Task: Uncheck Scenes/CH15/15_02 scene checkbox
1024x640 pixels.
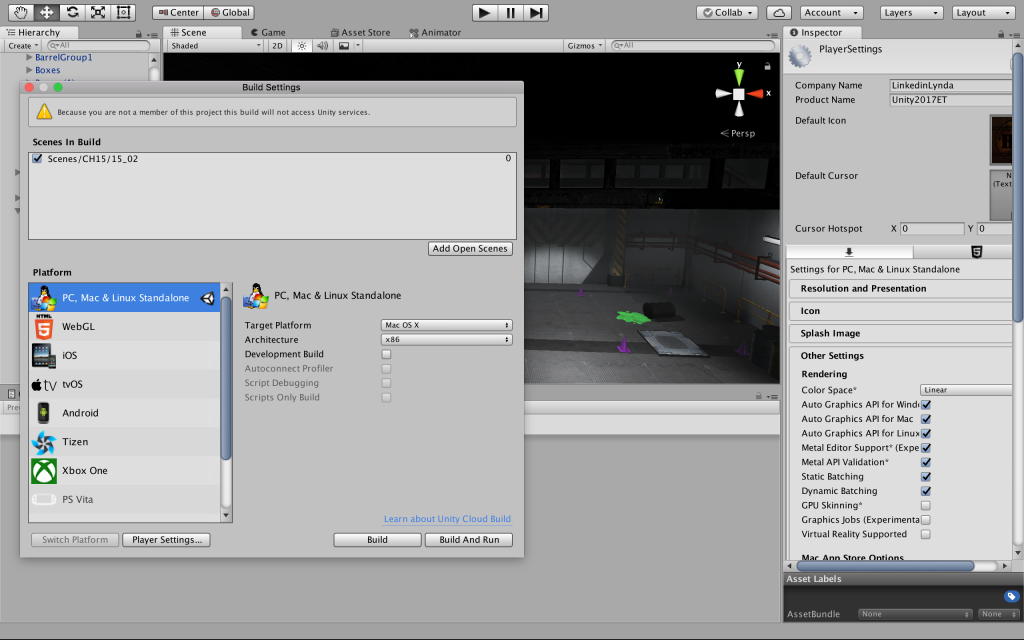Action: 37,159
